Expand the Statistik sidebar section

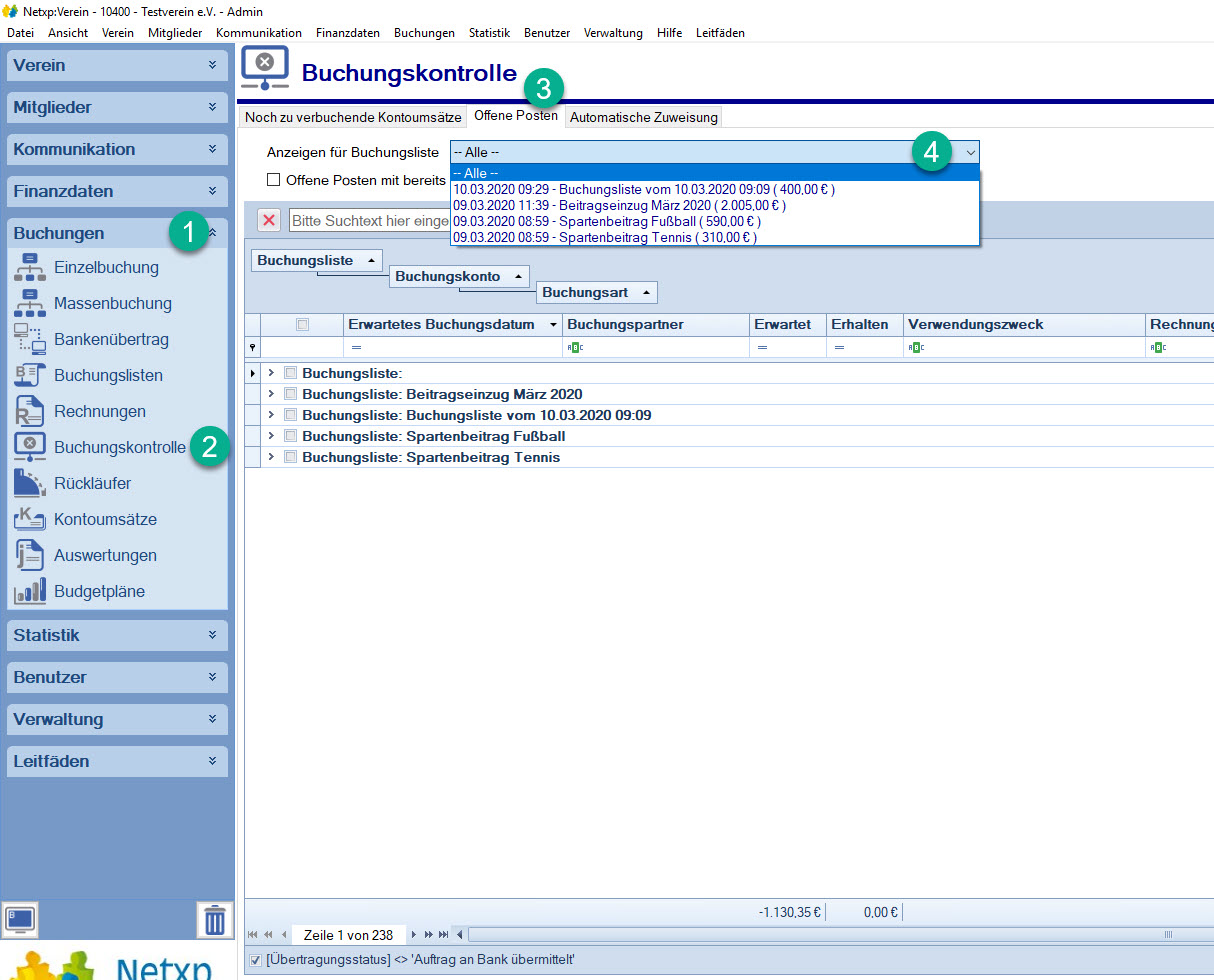pos(117,635)
